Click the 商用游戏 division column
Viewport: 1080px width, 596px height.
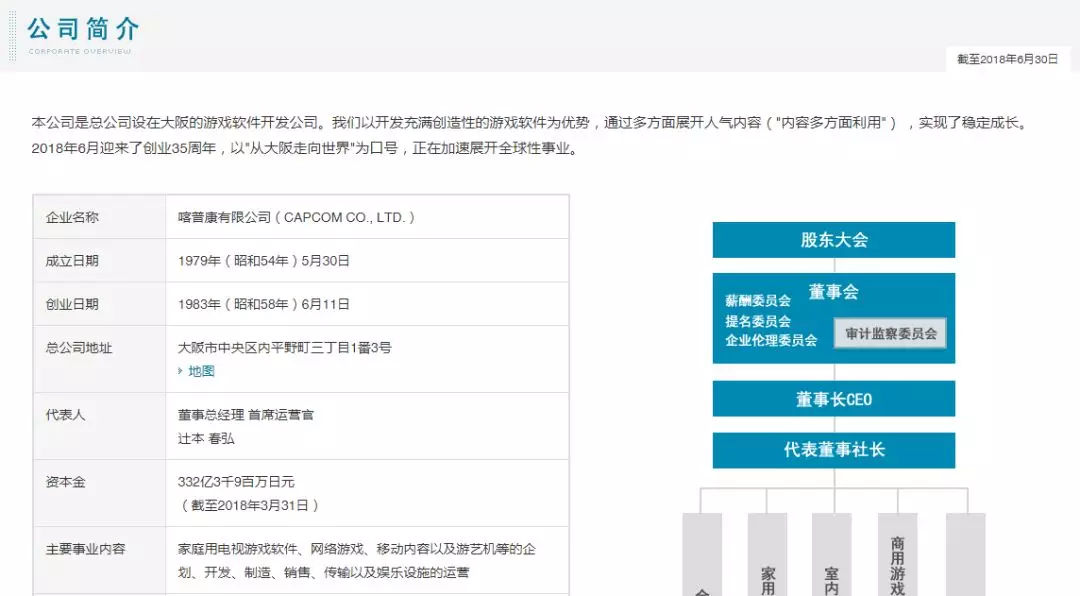[899, 555]
